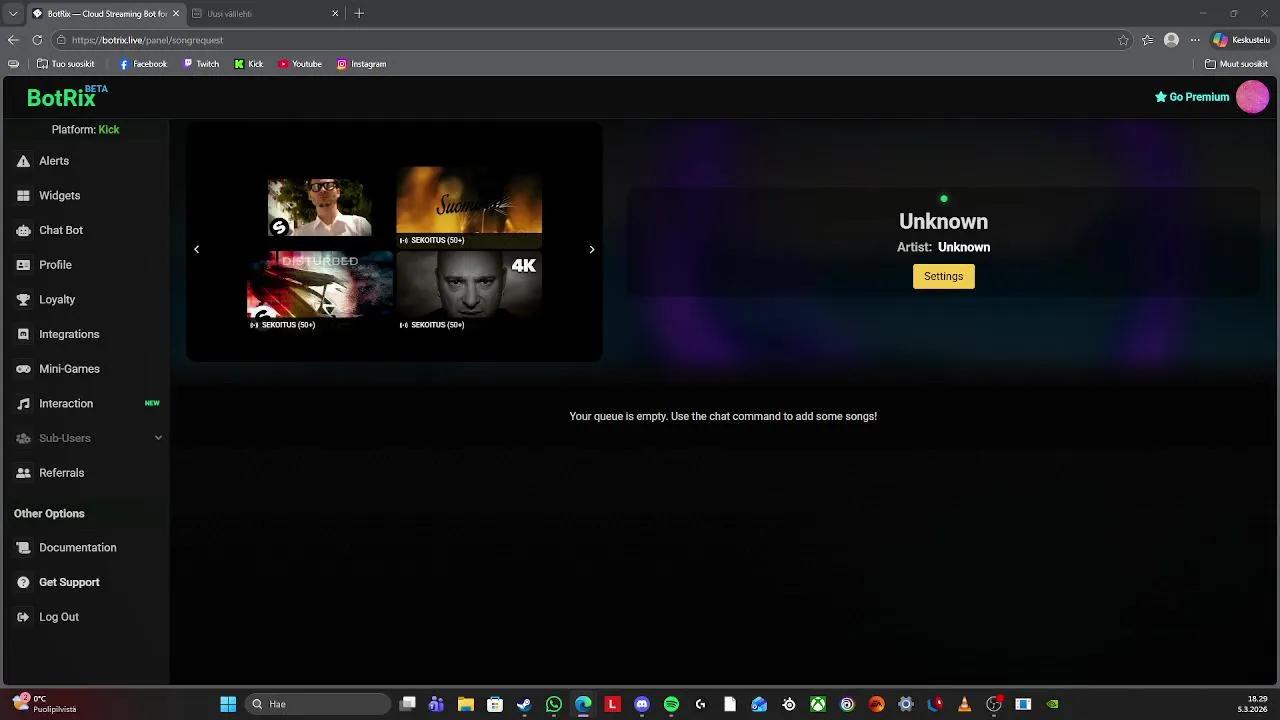Open the man with glasses video thumbnail
The height and width of the screenshot is (720, 1280).
point(319,208)
